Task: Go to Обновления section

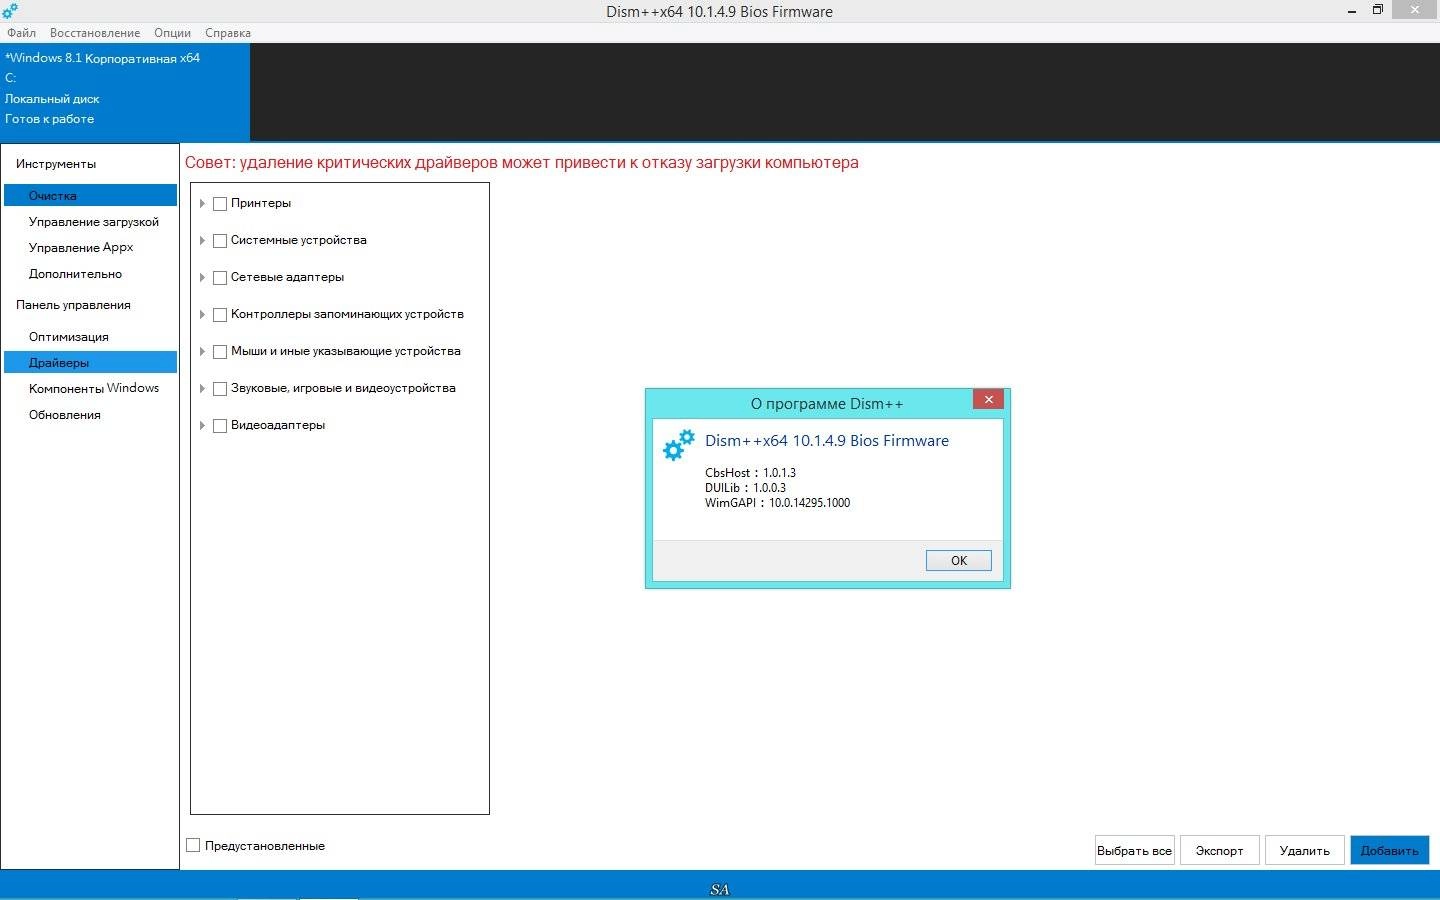Action: tap(90, 415)
